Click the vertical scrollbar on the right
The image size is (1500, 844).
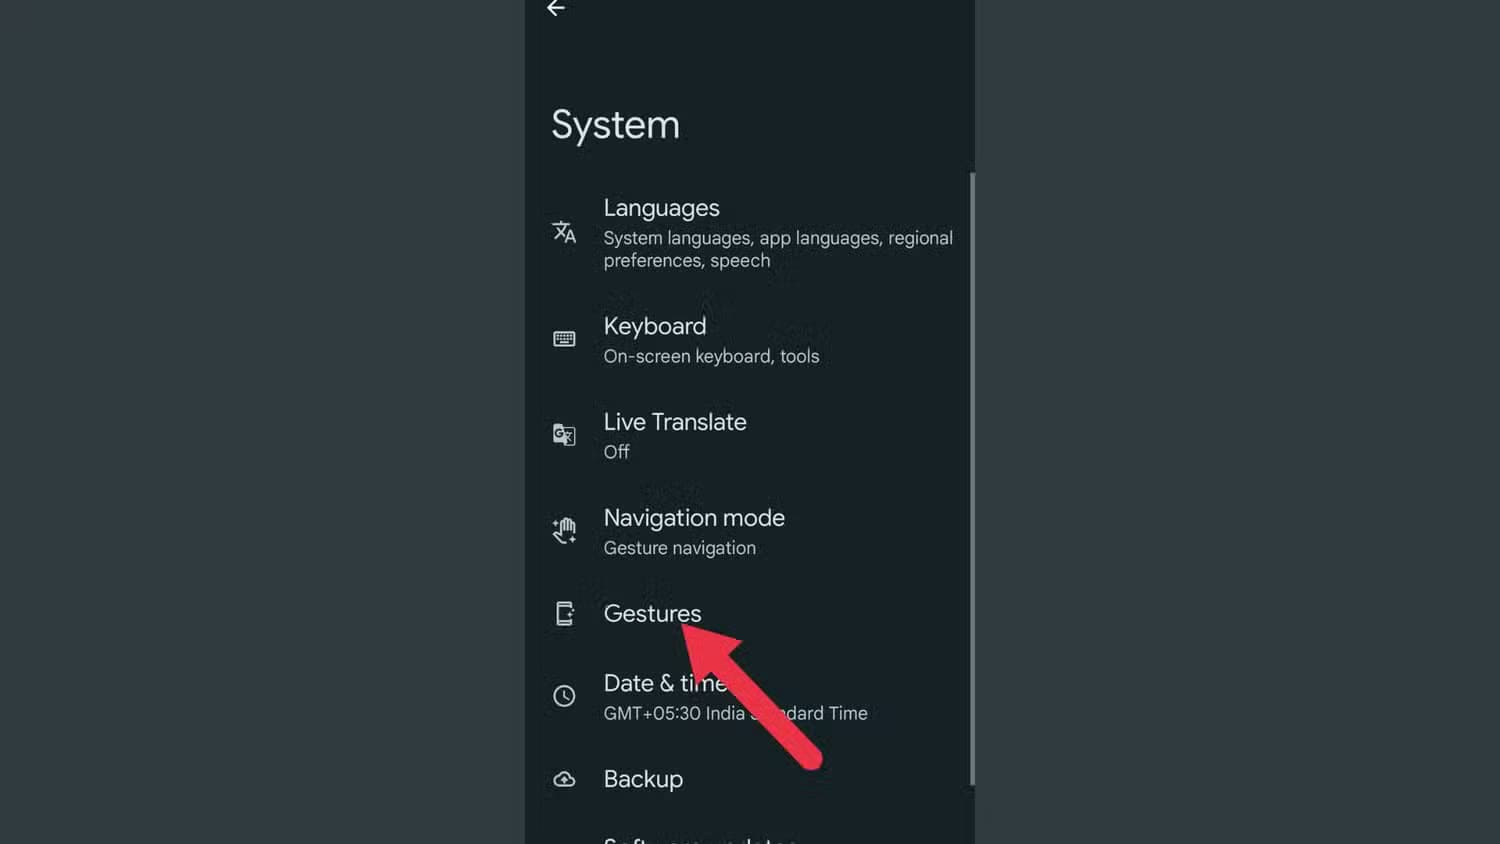click(x=972, y=478)
